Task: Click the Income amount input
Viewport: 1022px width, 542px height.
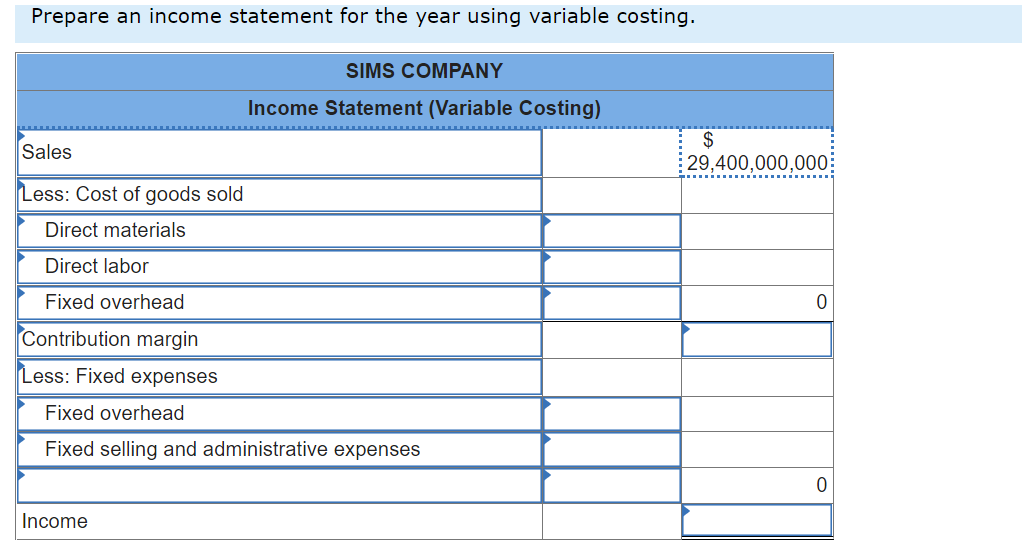Action: [757, 521]
